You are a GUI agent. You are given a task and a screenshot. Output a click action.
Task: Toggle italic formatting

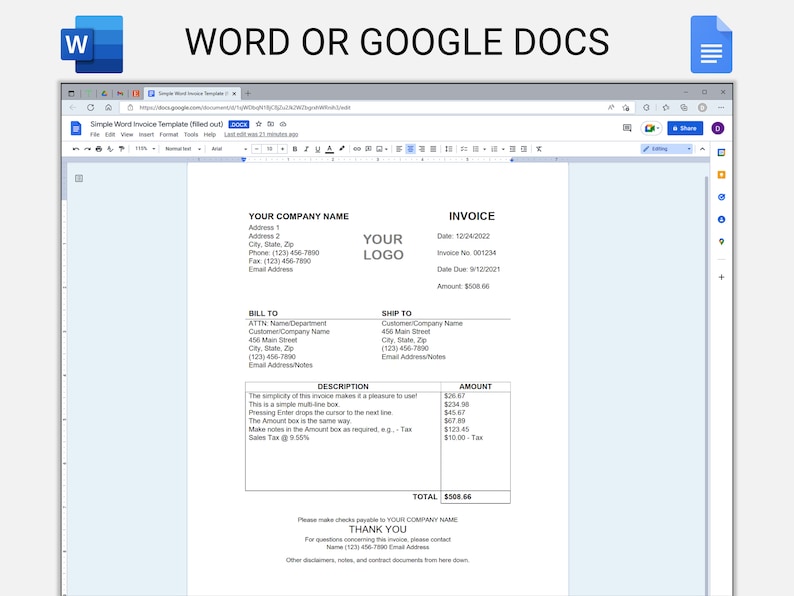point(306,149)
